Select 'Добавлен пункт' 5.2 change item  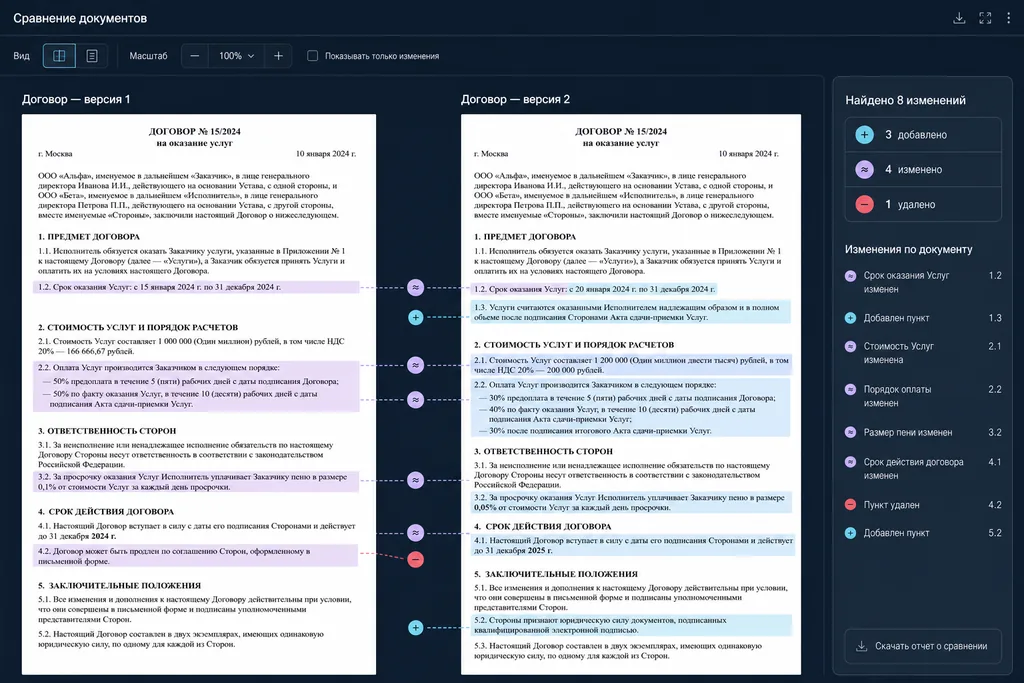click(923, 533)
